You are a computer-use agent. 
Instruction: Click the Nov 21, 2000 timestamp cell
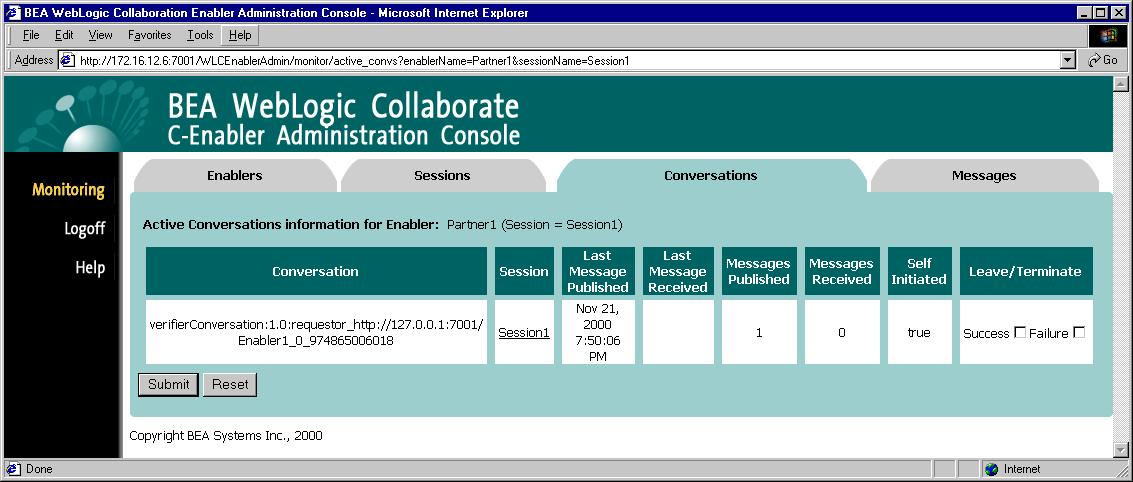pos(598,332)
